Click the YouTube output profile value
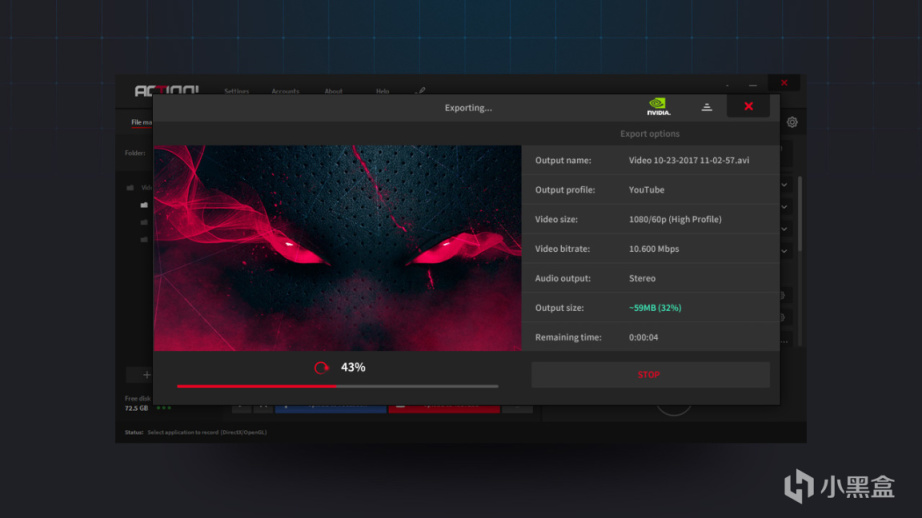 [x=646, y=190]
